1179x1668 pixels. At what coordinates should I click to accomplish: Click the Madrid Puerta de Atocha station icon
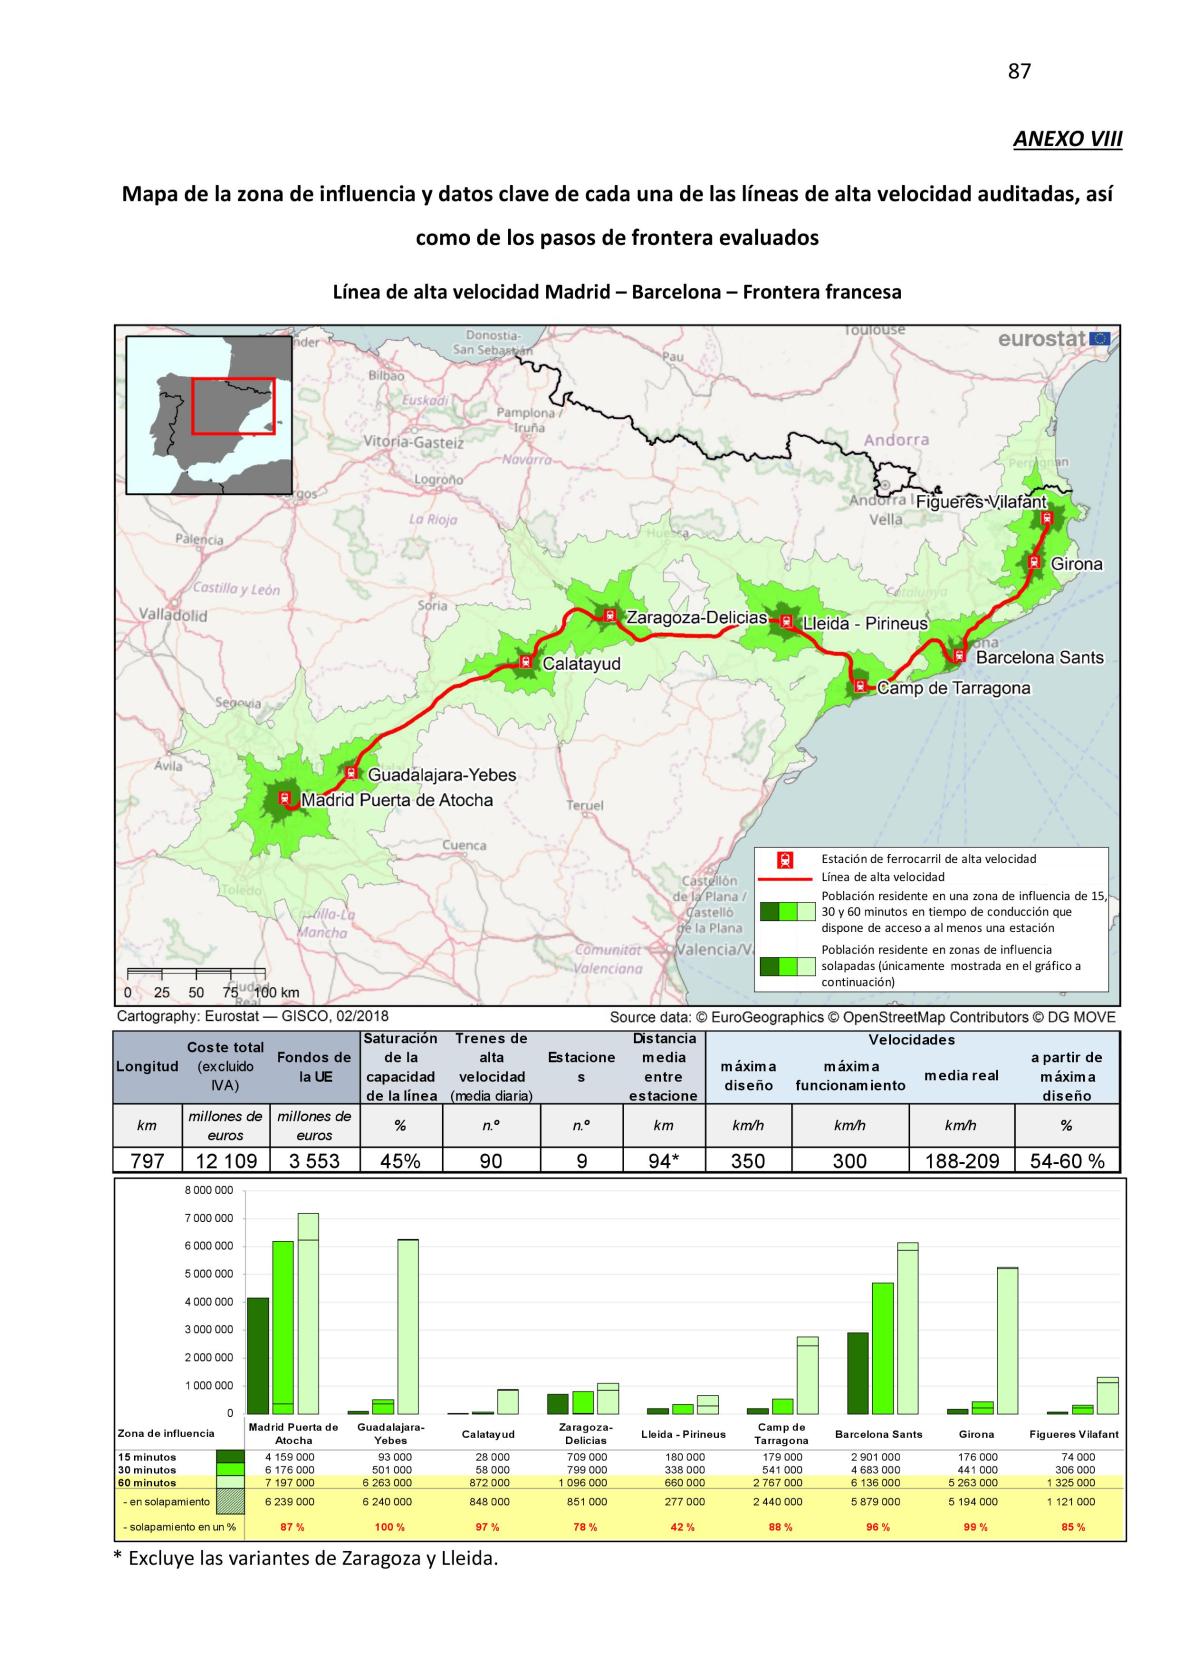pos(285,798)
